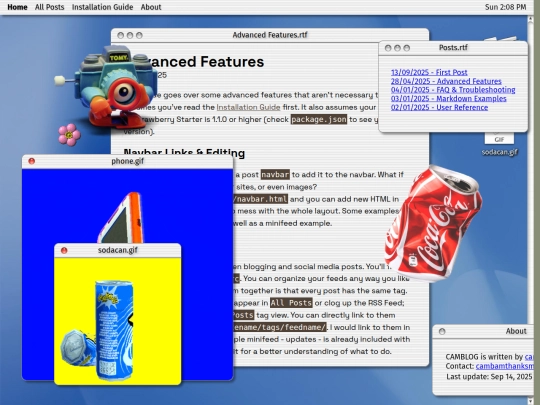This screenshot has height=405, width=540.
Task: Open the '13/09/2025 - First Post' link
Action: [429, 72]
